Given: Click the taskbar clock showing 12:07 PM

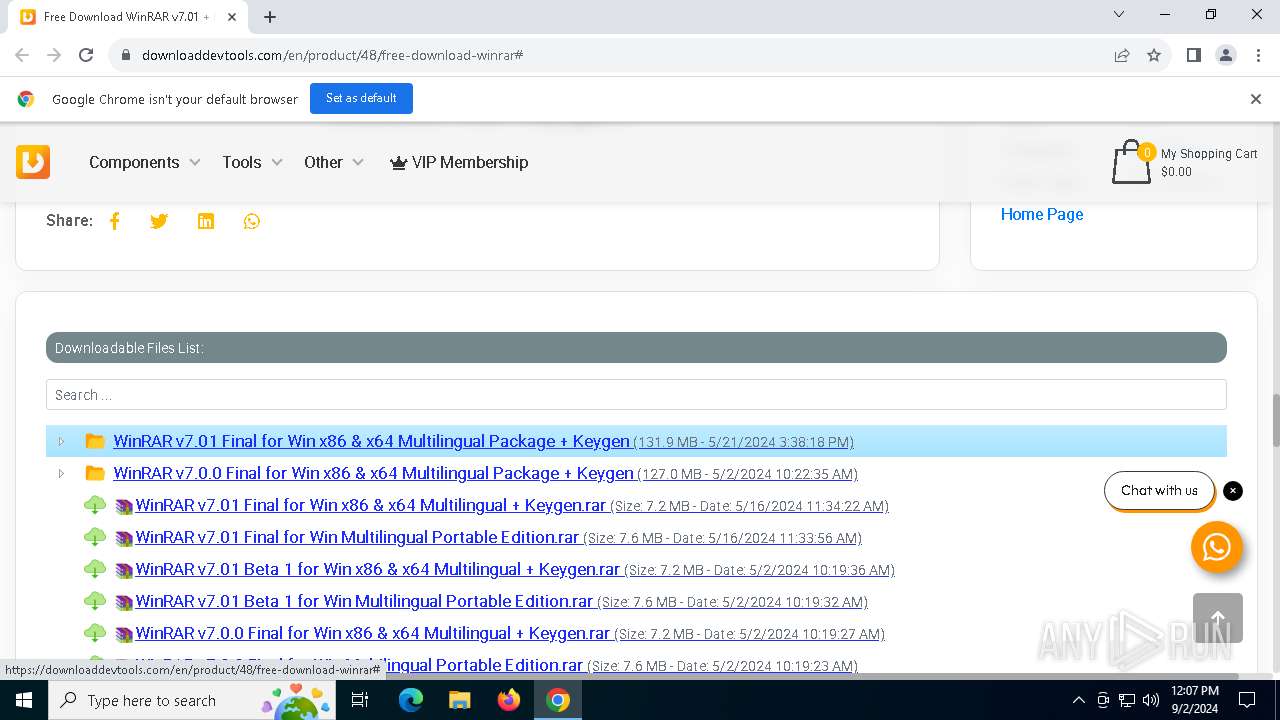Looking at the screenshot, I should tap(1194, 700).
